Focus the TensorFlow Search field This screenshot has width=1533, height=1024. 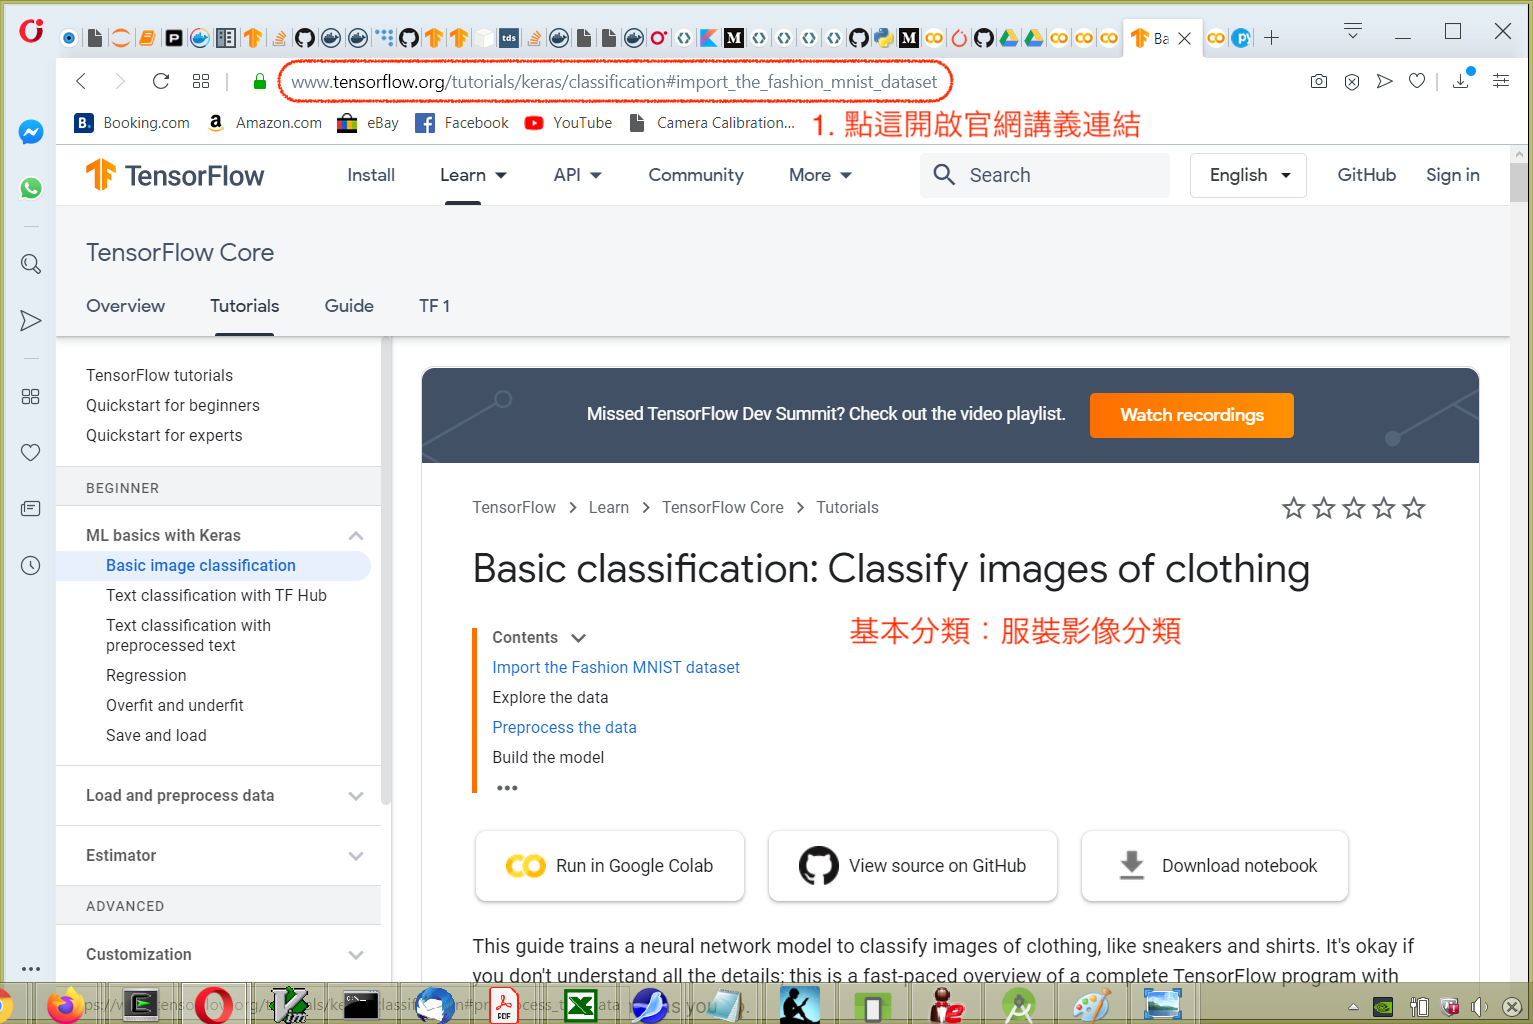point(1045,175)
